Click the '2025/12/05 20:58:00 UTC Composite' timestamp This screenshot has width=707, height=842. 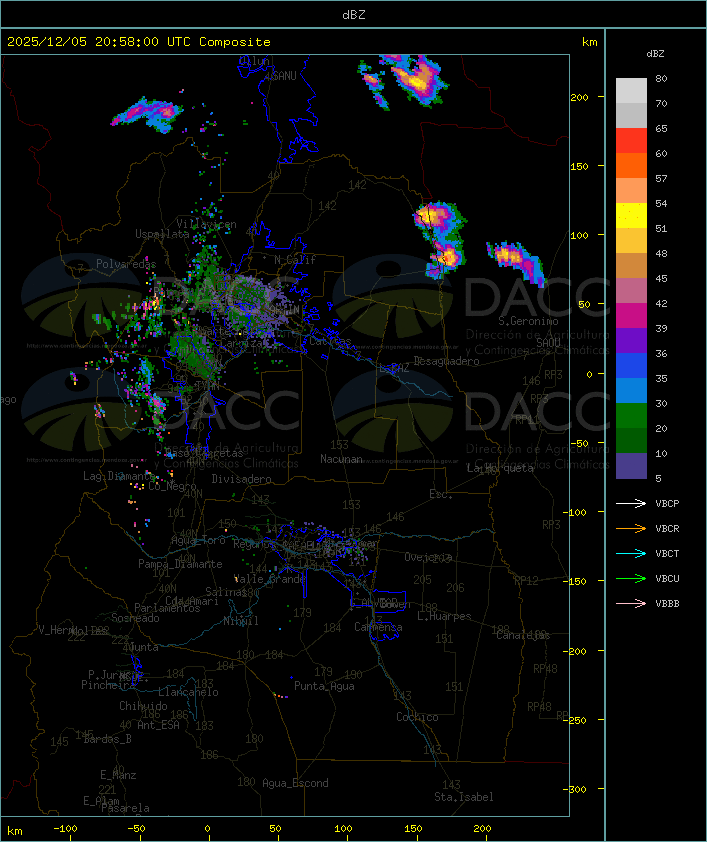139,42
